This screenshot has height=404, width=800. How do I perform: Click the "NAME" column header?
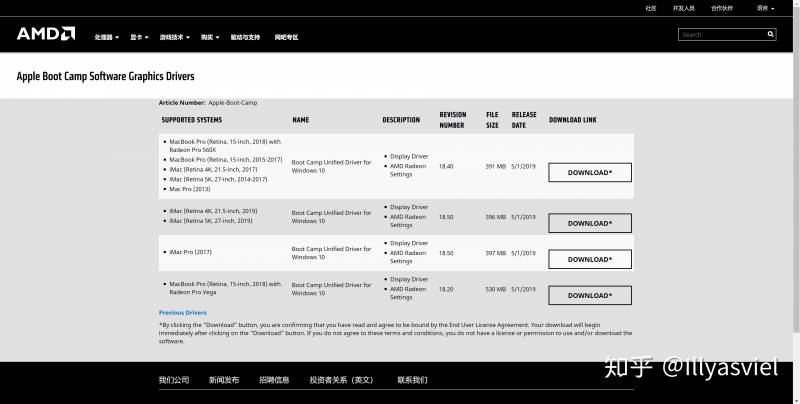pyautogui.click(x=301, y=120)
